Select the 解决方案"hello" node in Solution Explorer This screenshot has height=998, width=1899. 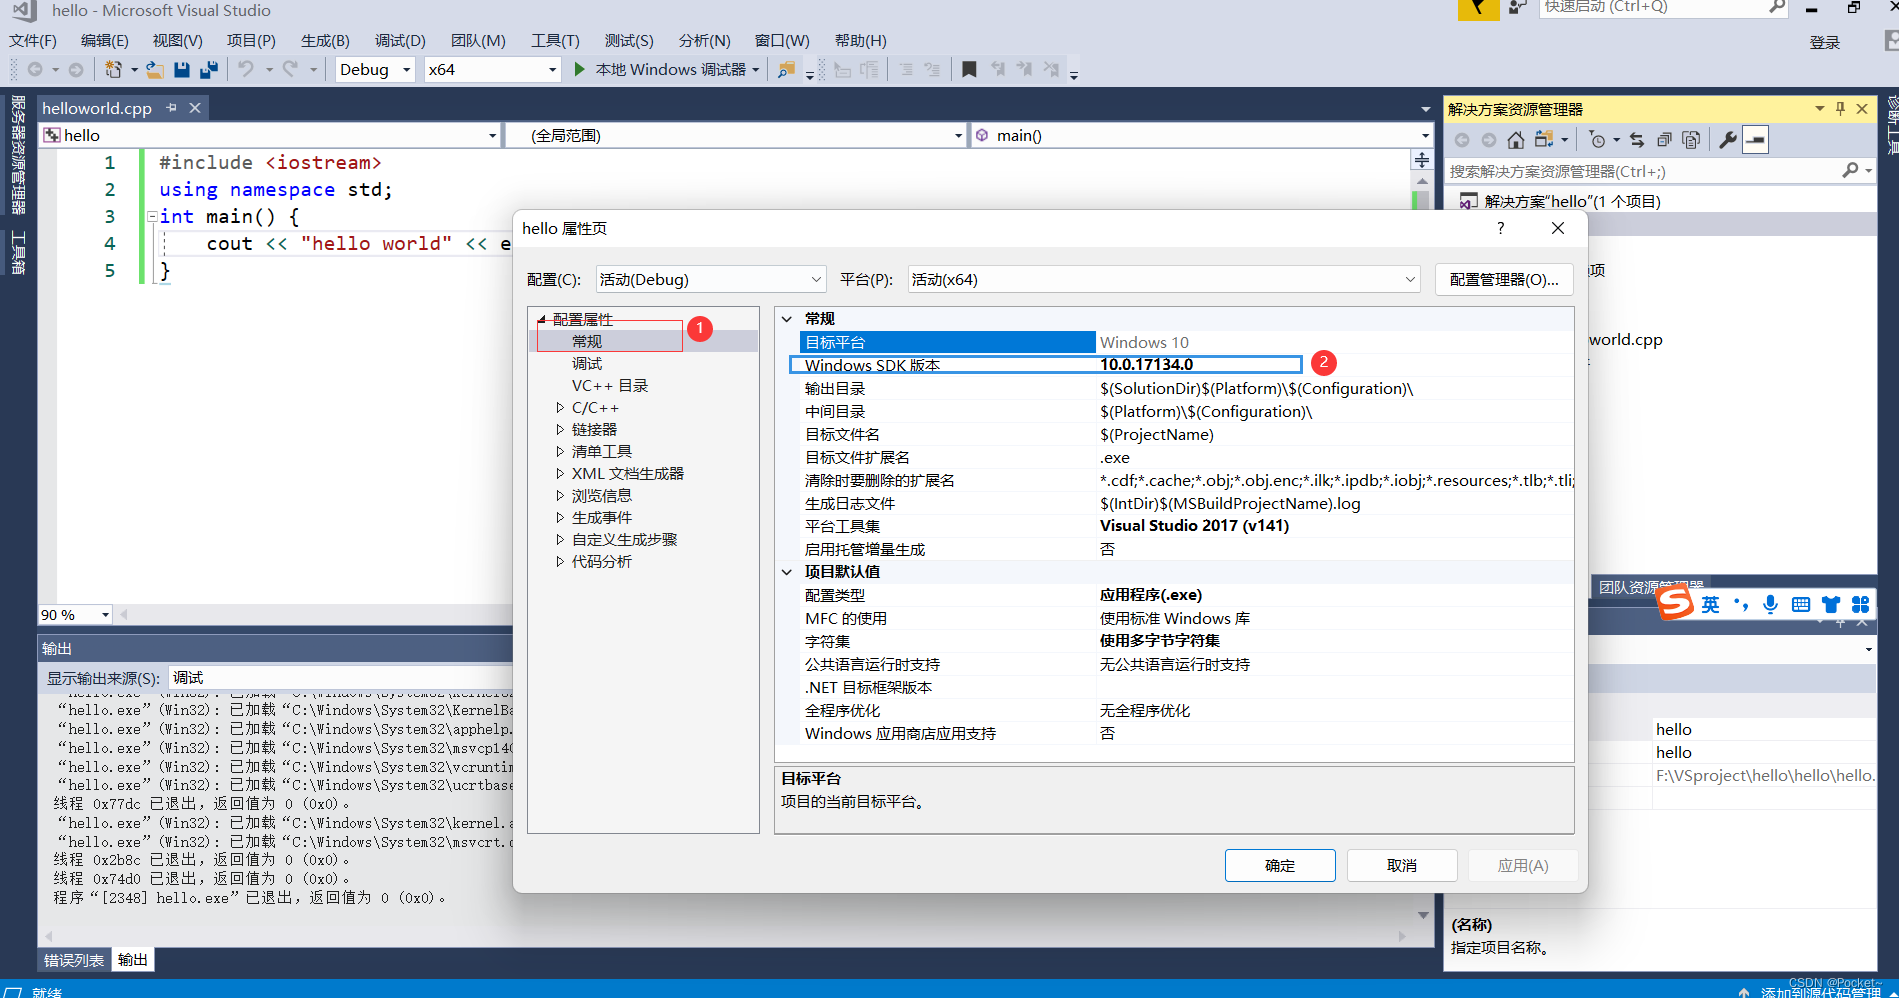point(1572,201)
